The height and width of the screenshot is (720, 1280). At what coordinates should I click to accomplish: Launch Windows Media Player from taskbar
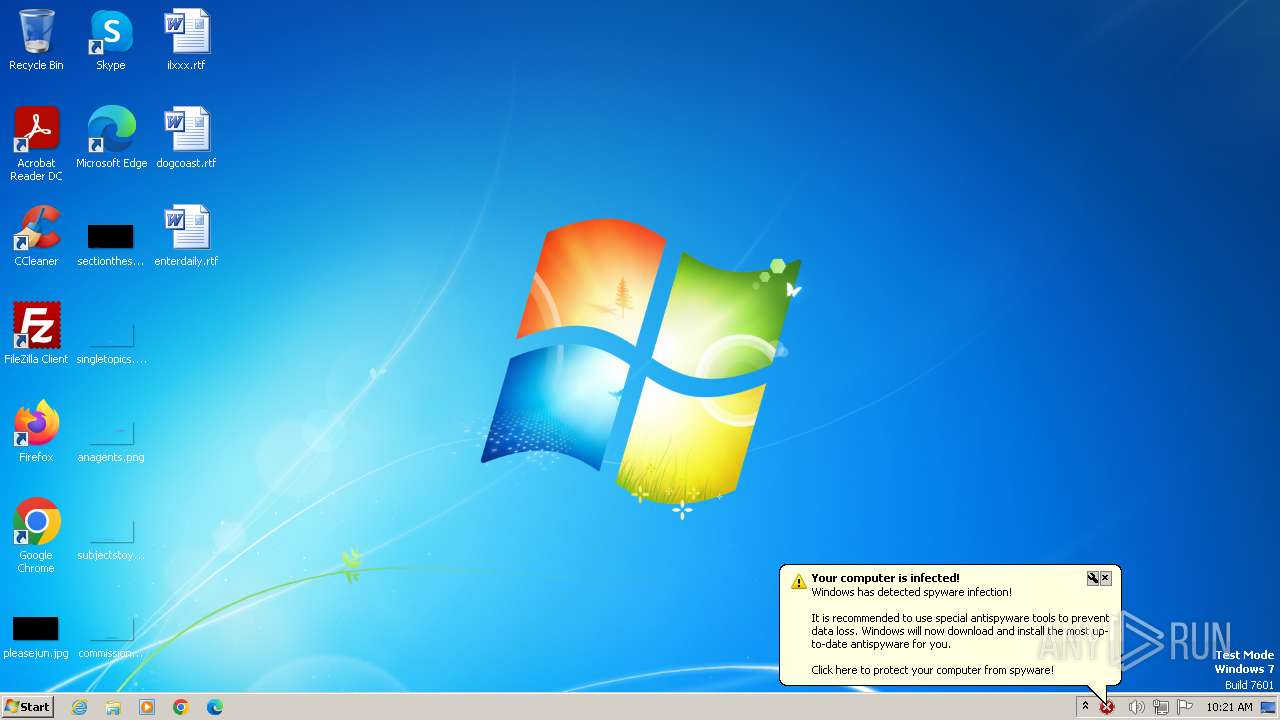pyautogui.click(x=147, y=707)
